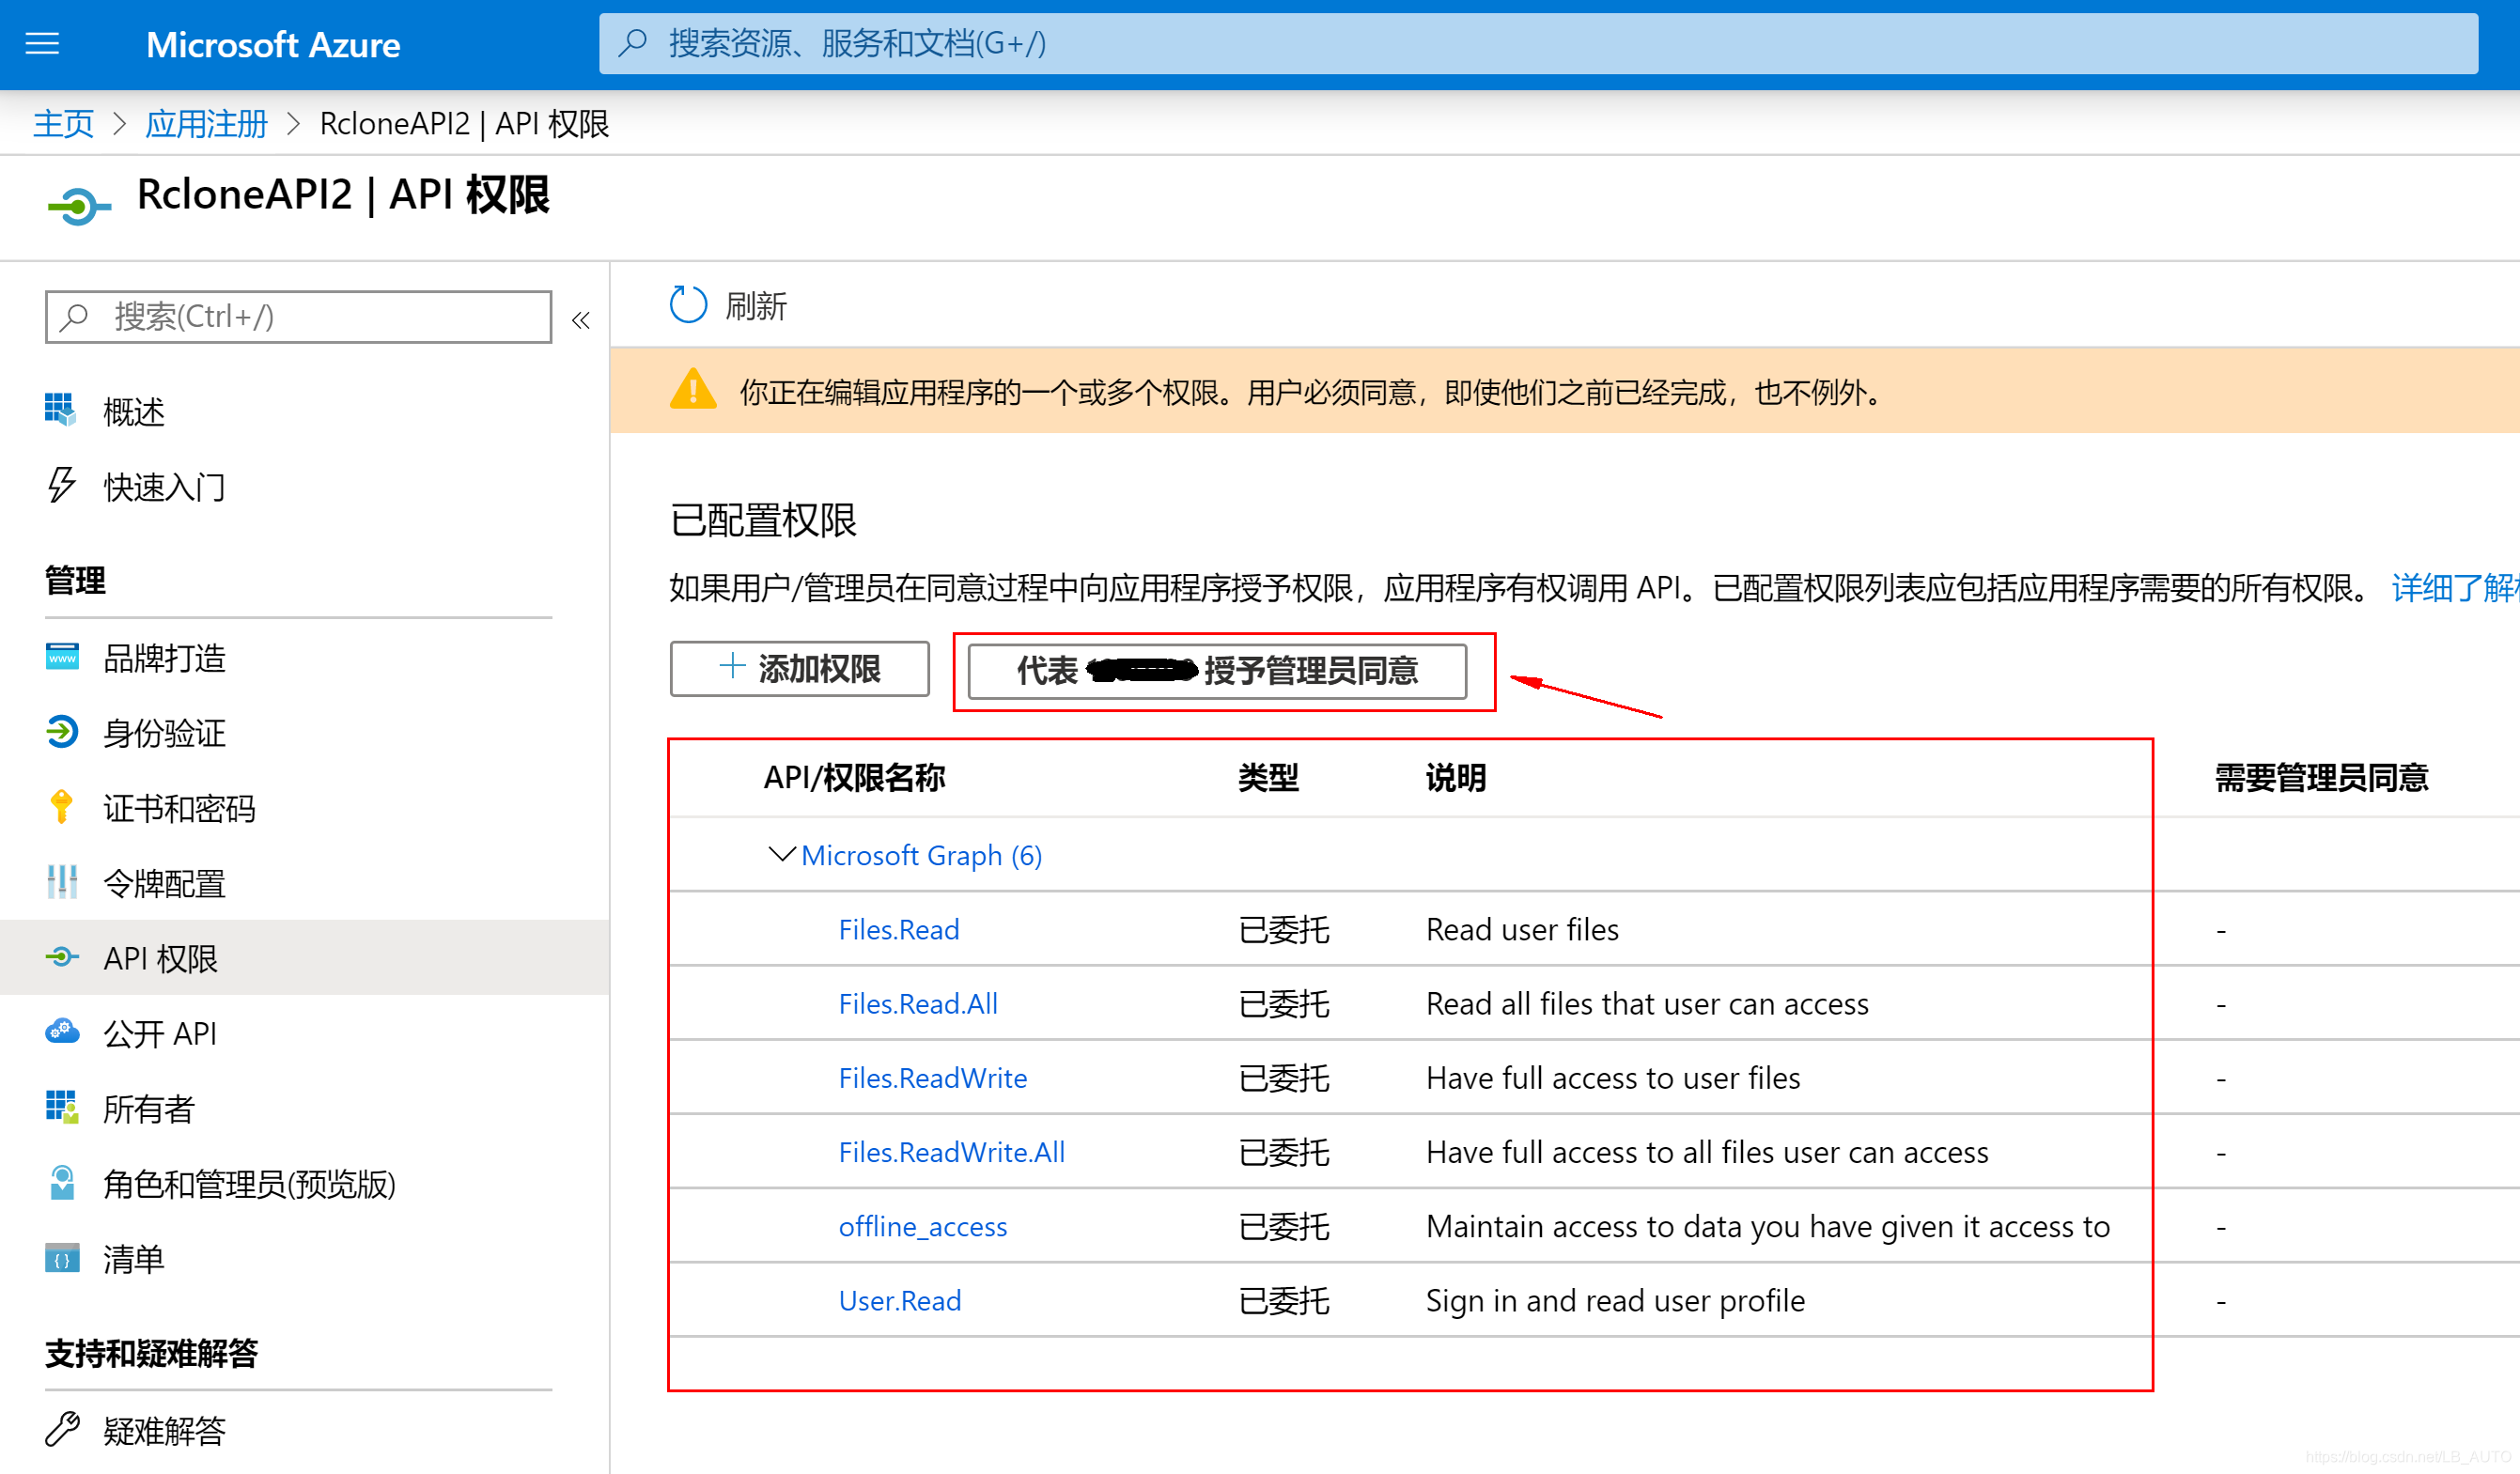Open the Azure portal hamburger menu
This screenshot has height=1474, width=2520.
pyautogui.click(x=42, y=43)
